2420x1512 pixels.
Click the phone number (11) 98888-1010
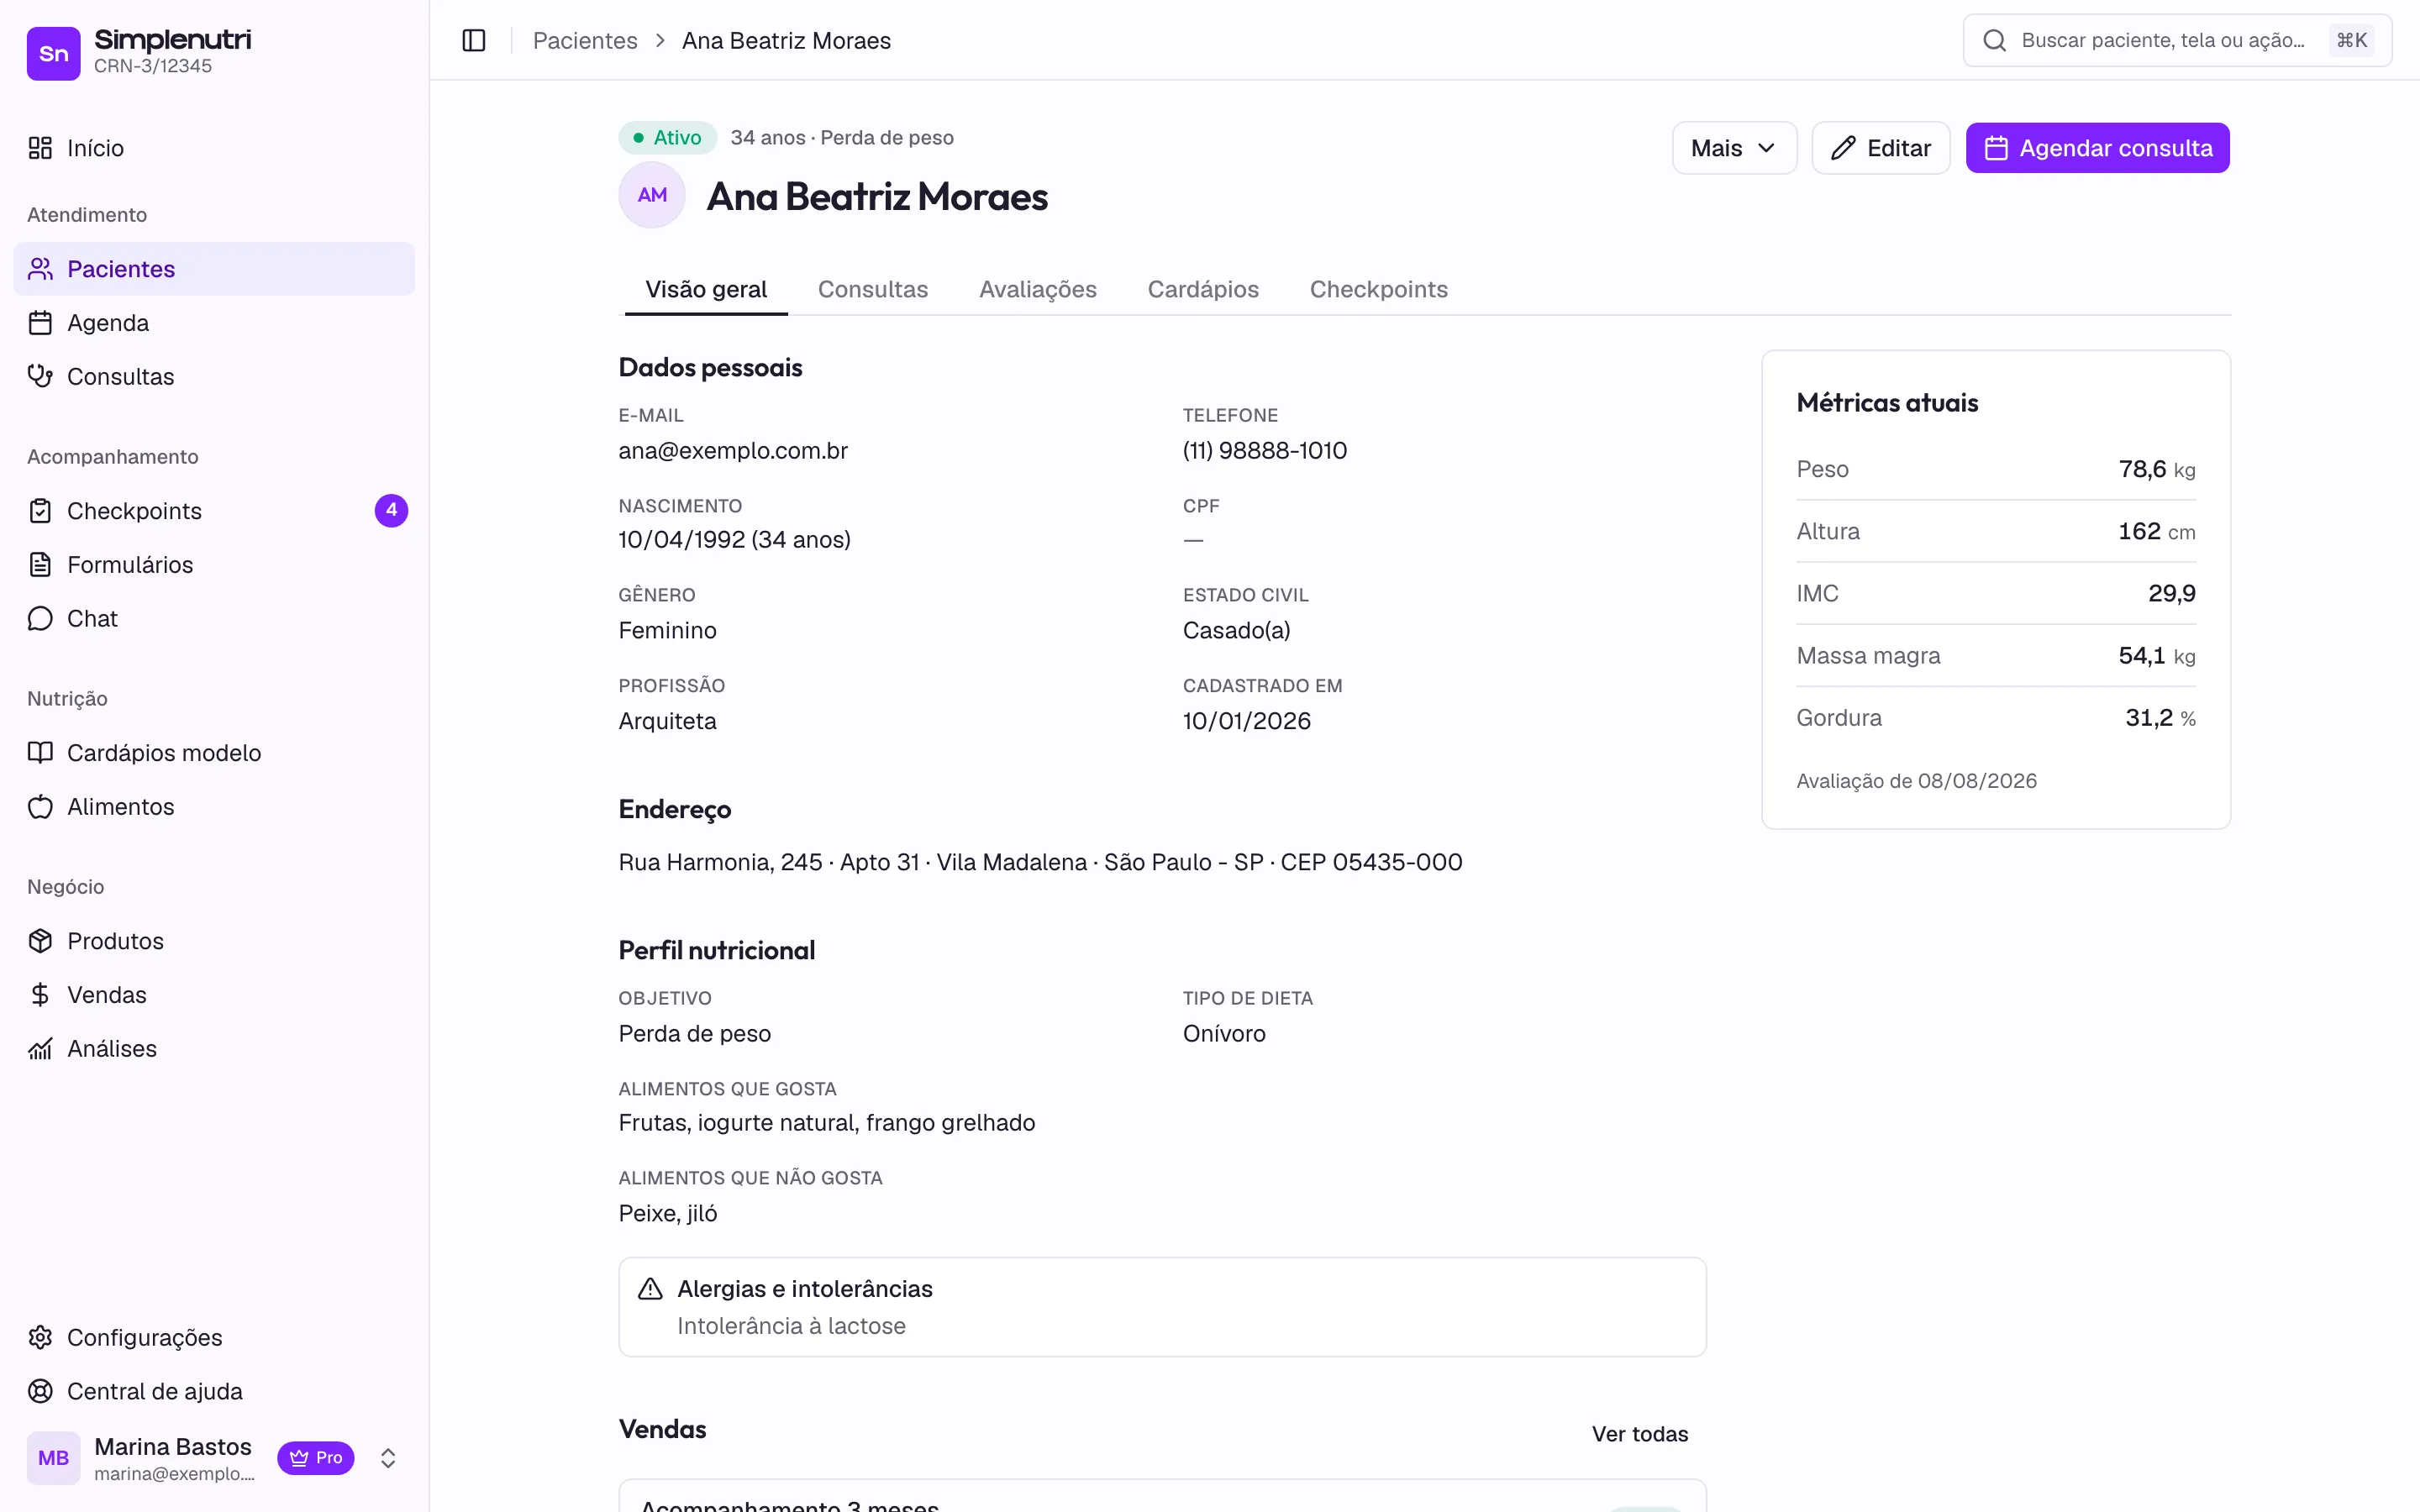[x=1264, y=451]
